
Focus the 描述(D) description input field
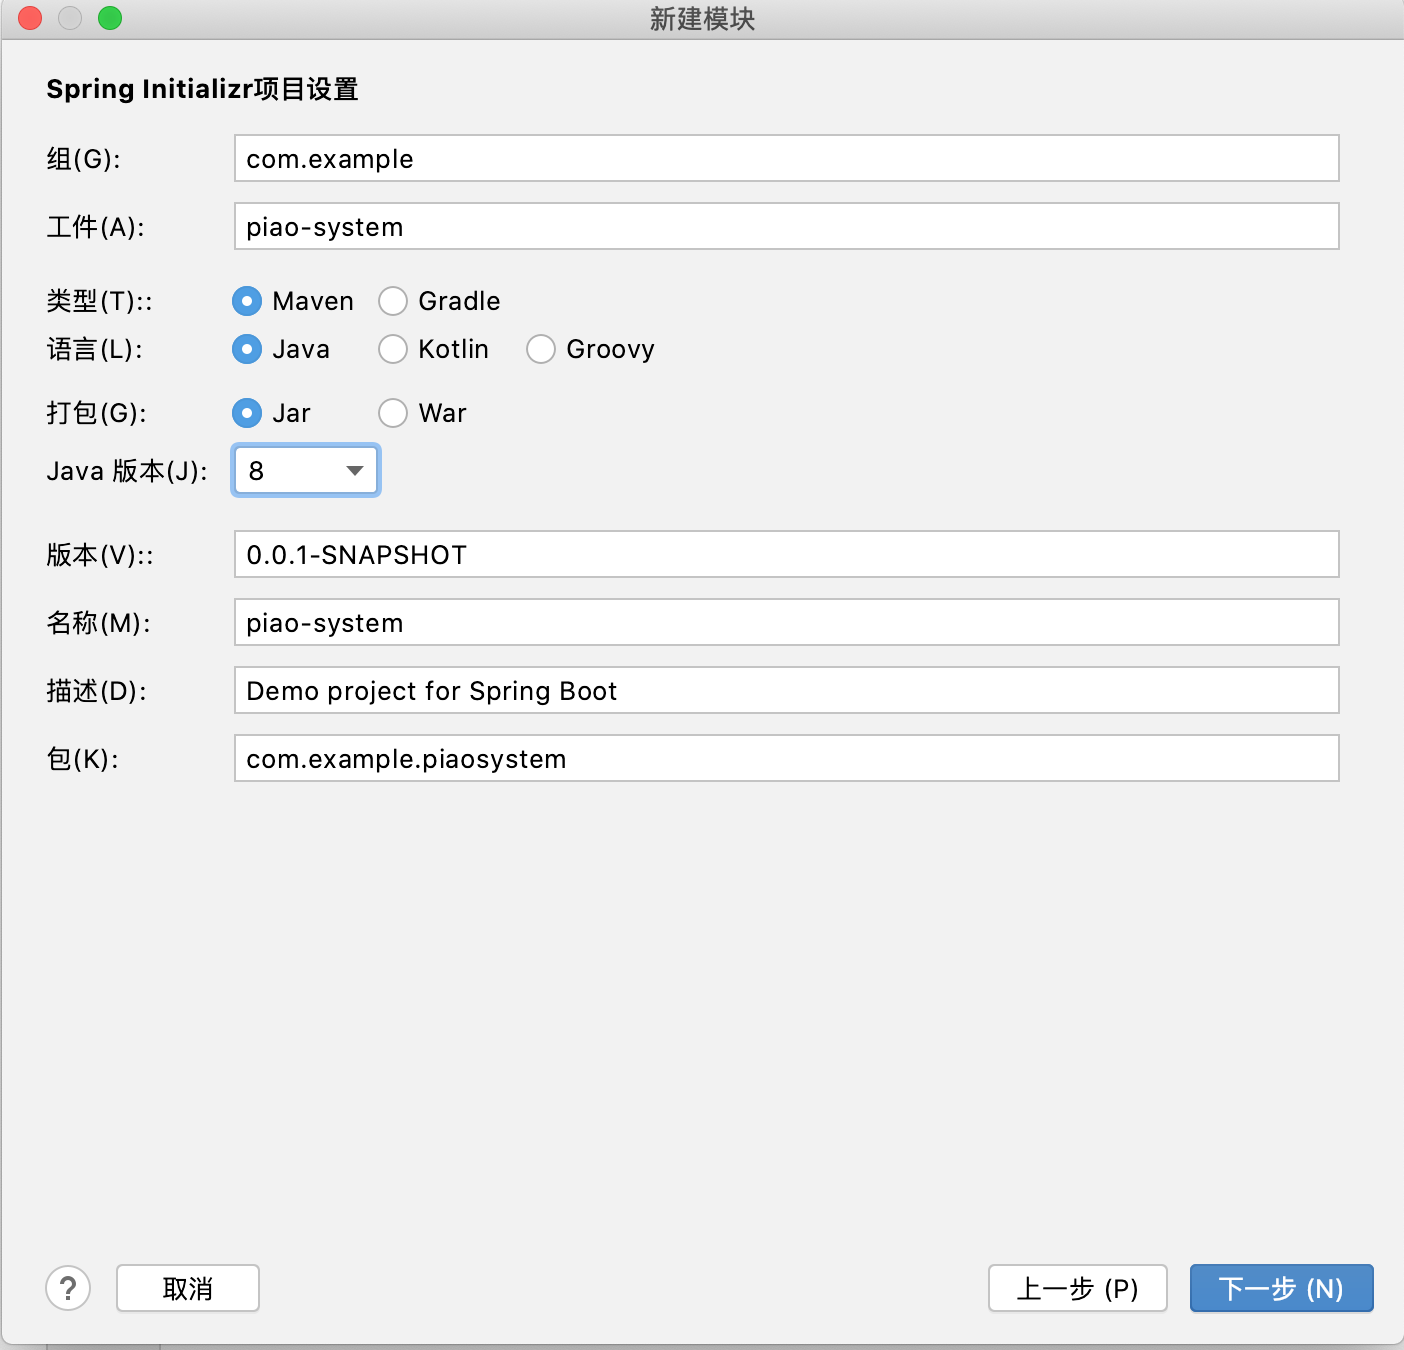(x=786, y=690)
